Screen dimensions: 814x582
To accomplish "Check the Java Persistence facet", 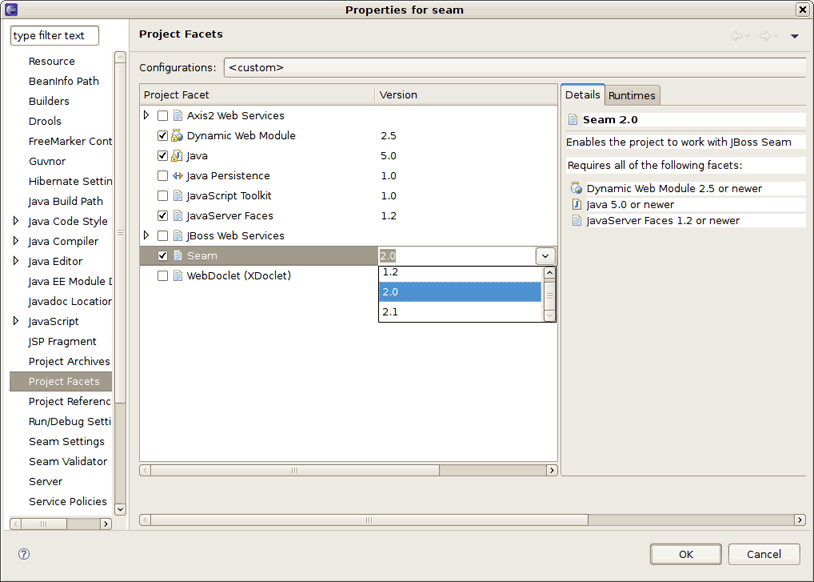I will coord(162,175).
